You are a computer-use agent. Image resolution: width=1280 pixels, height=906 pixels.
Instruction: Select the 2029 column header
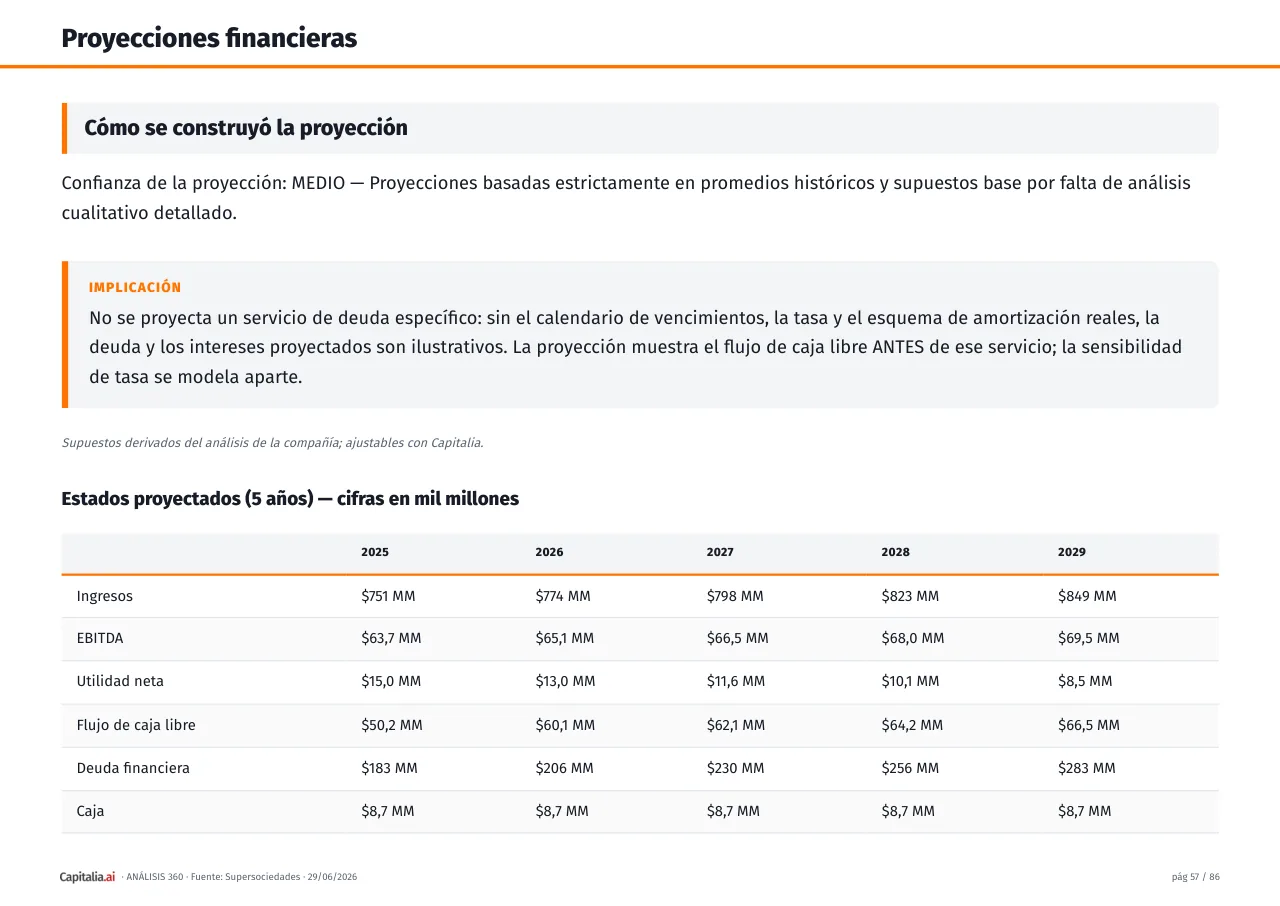(1072, 552)
